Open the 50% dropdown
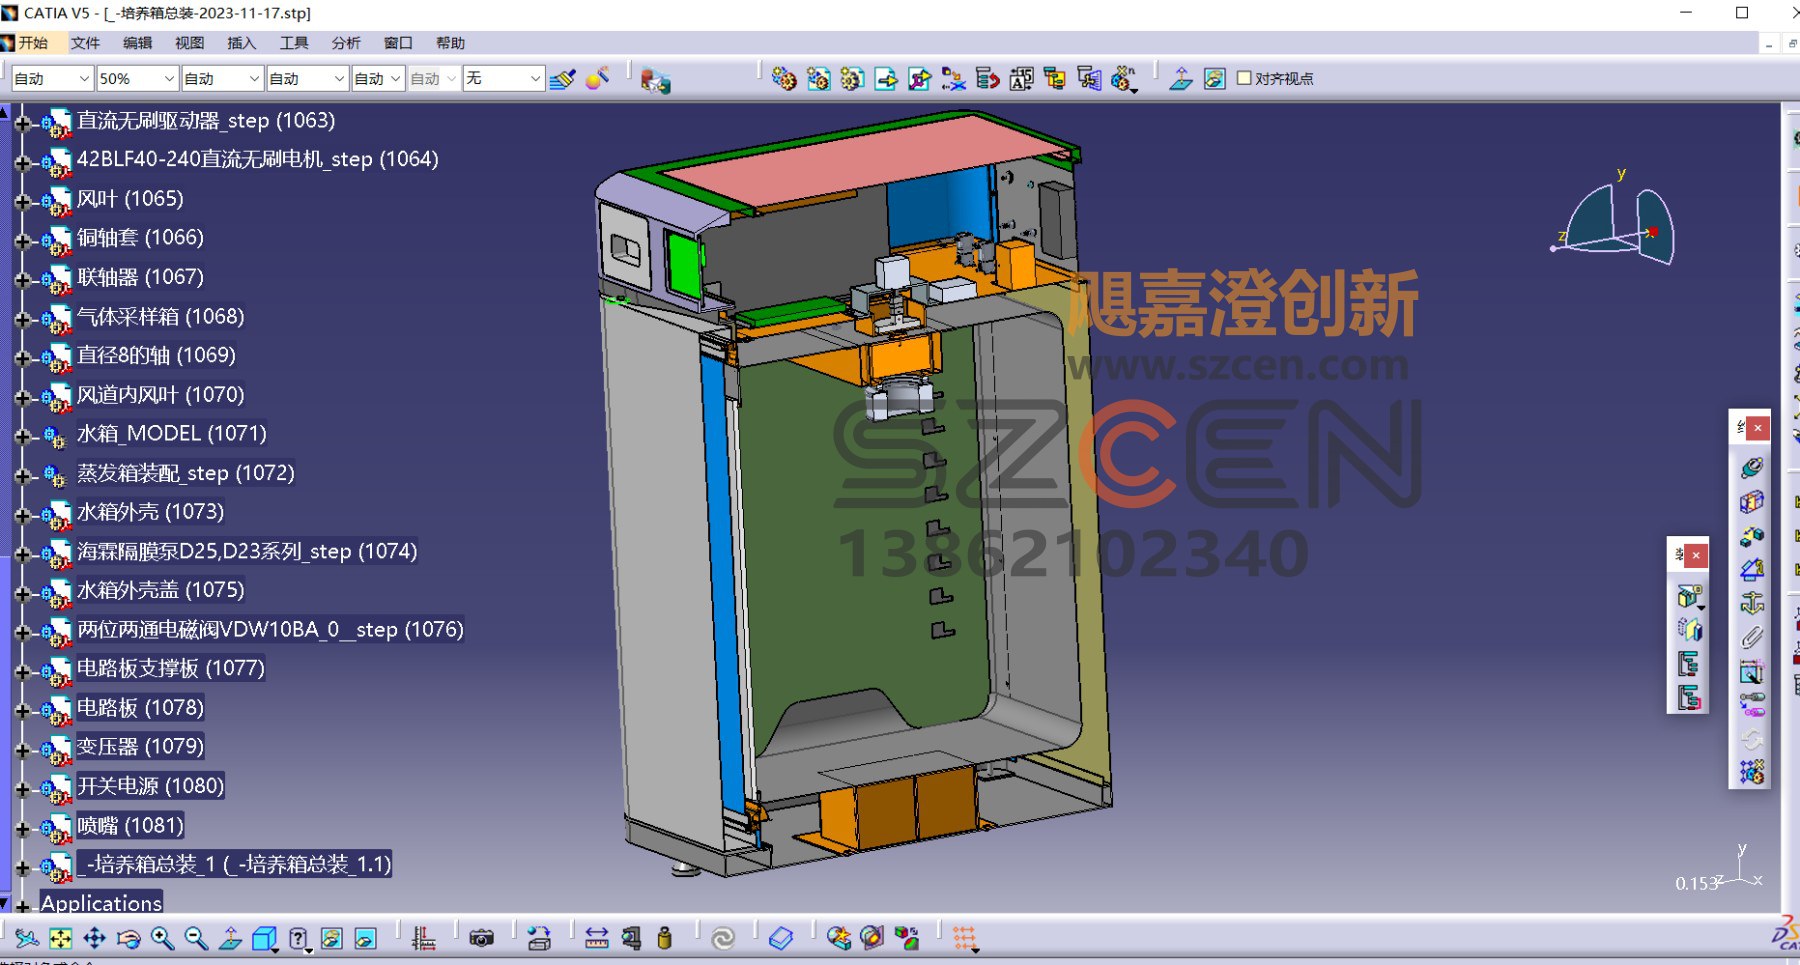Screen dimensions: 1800x965 [x=137, y=78]
